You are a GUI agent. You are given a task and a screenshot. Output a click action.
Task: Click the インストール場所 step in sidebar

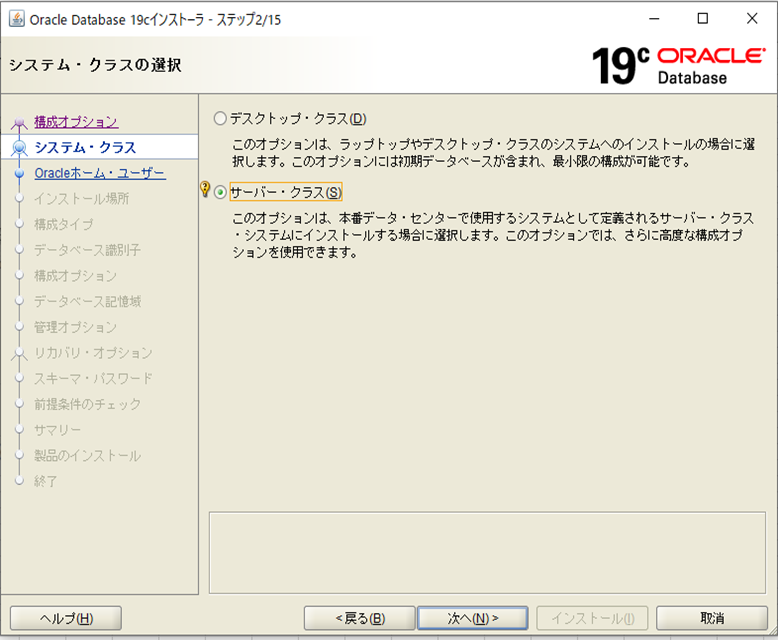point(81,199)
